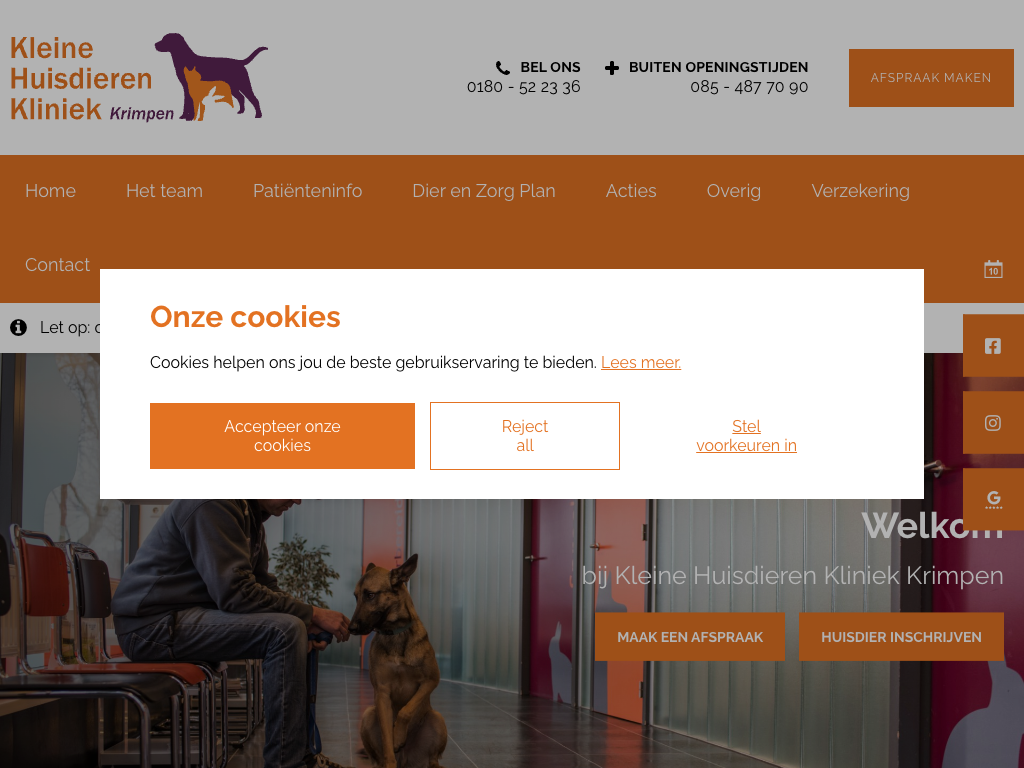Screen dimensions: 1024x768
Task: Accept cookies with 'Accepteer onze cookies'
Action: (282, 436)
